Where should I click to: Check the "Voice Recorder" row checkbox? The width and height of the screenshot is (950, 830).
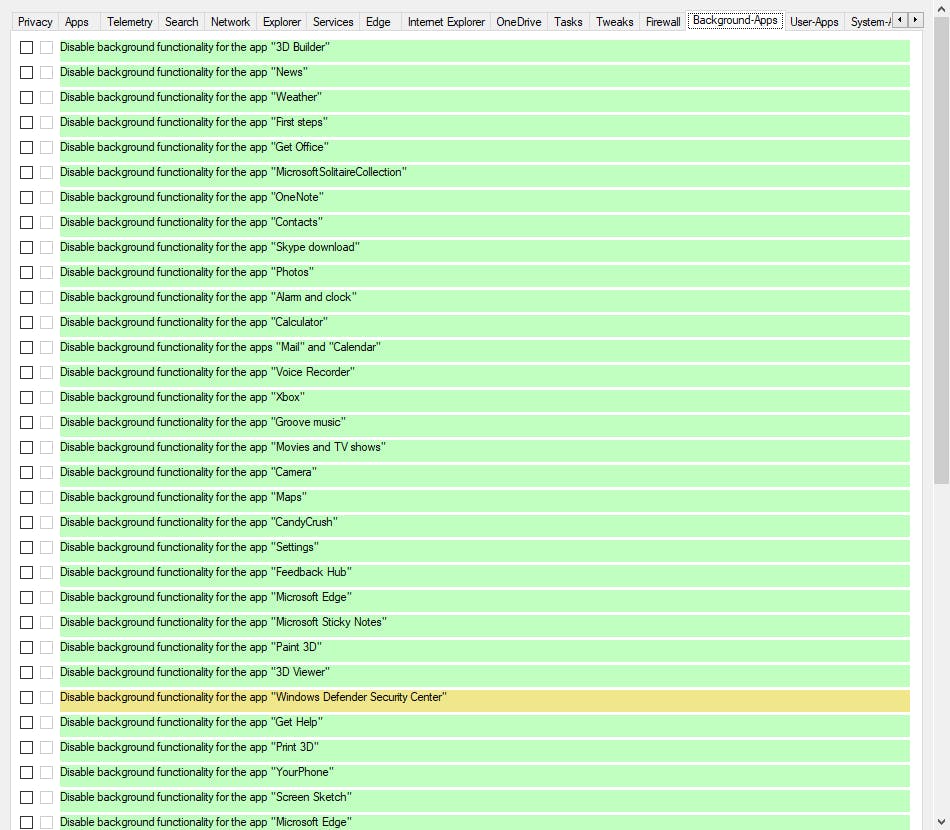[x=26, y=373]
